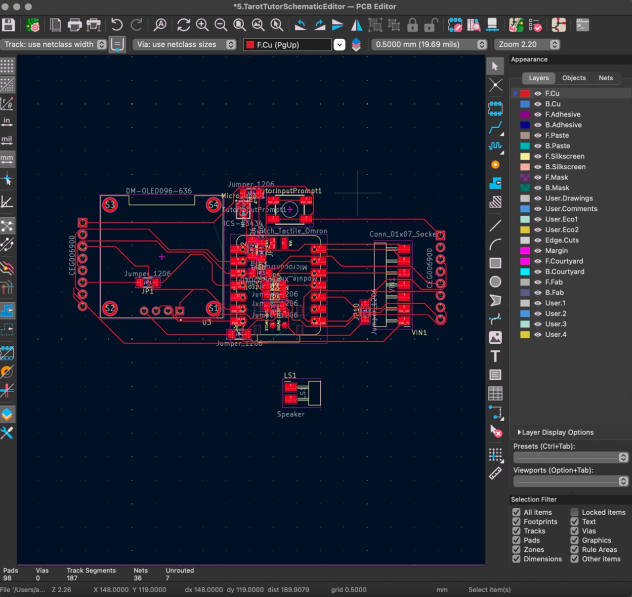Uncheck the Footprints selection filter
The width and height of the screenshot is (632, 597).
tap(516, 522)
